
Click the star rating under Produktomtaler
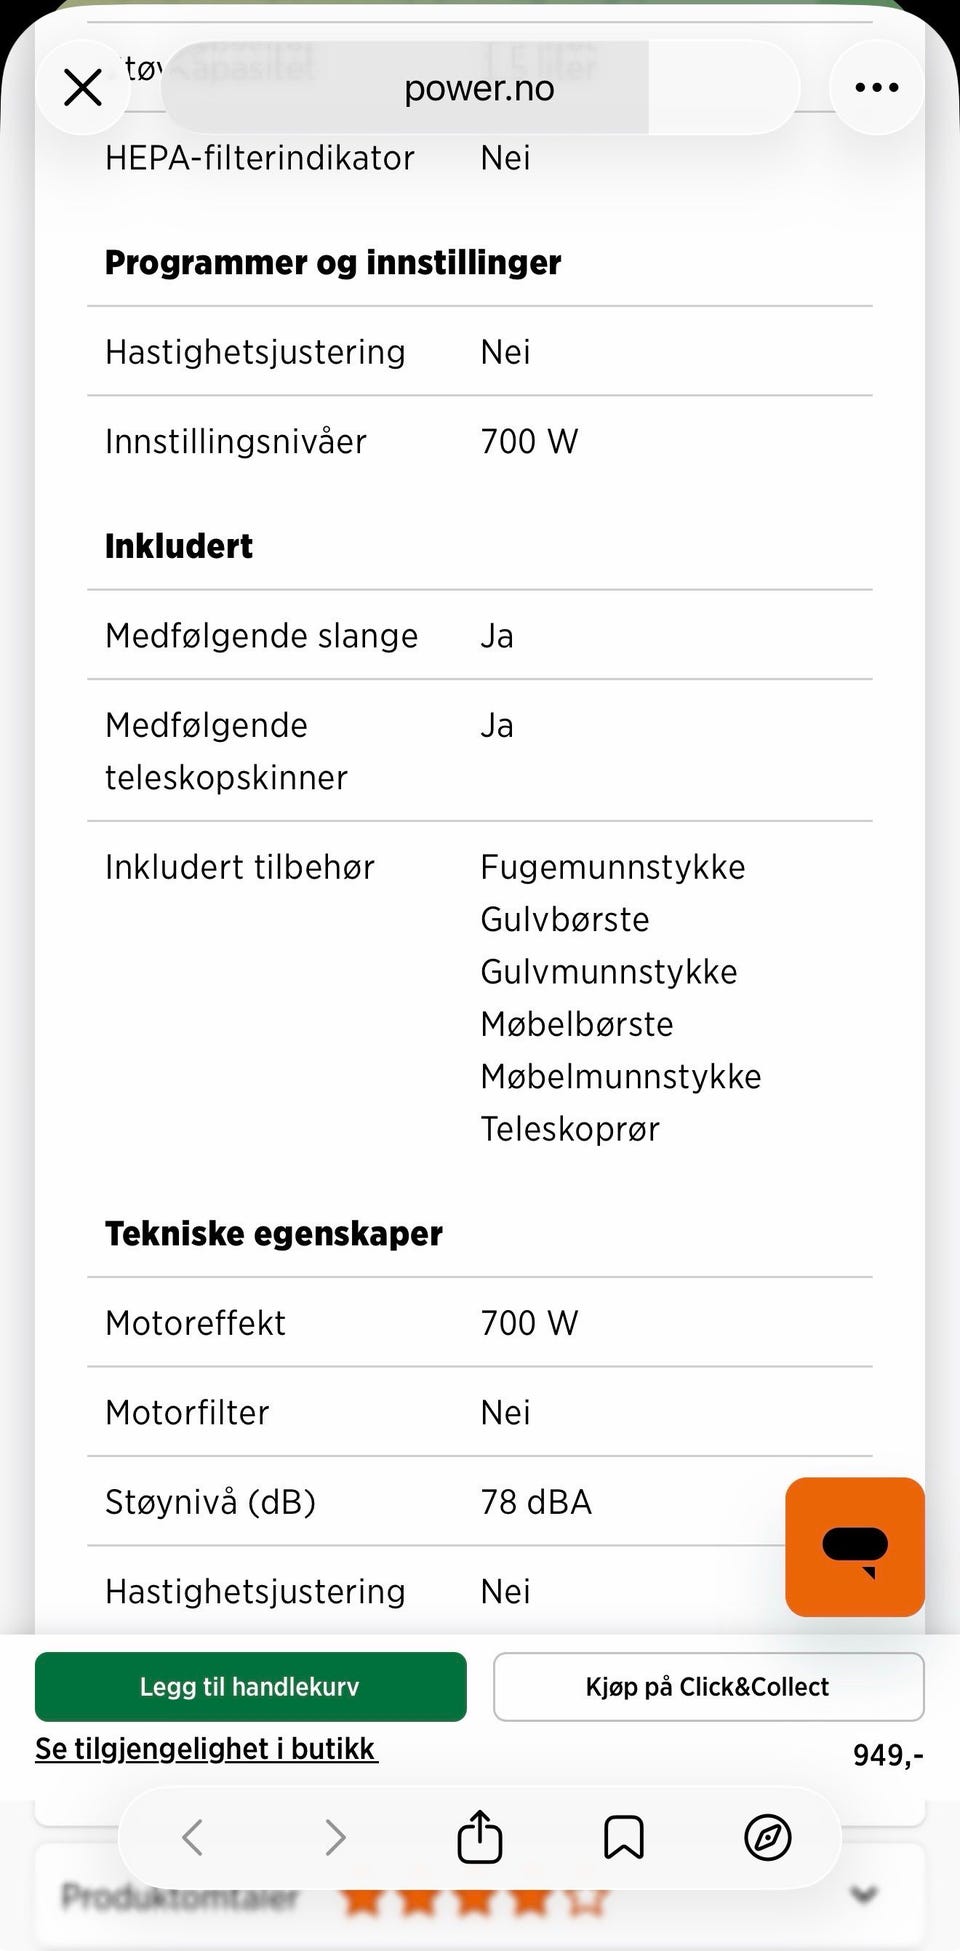pyautogui.click(x=475, y=1896)
